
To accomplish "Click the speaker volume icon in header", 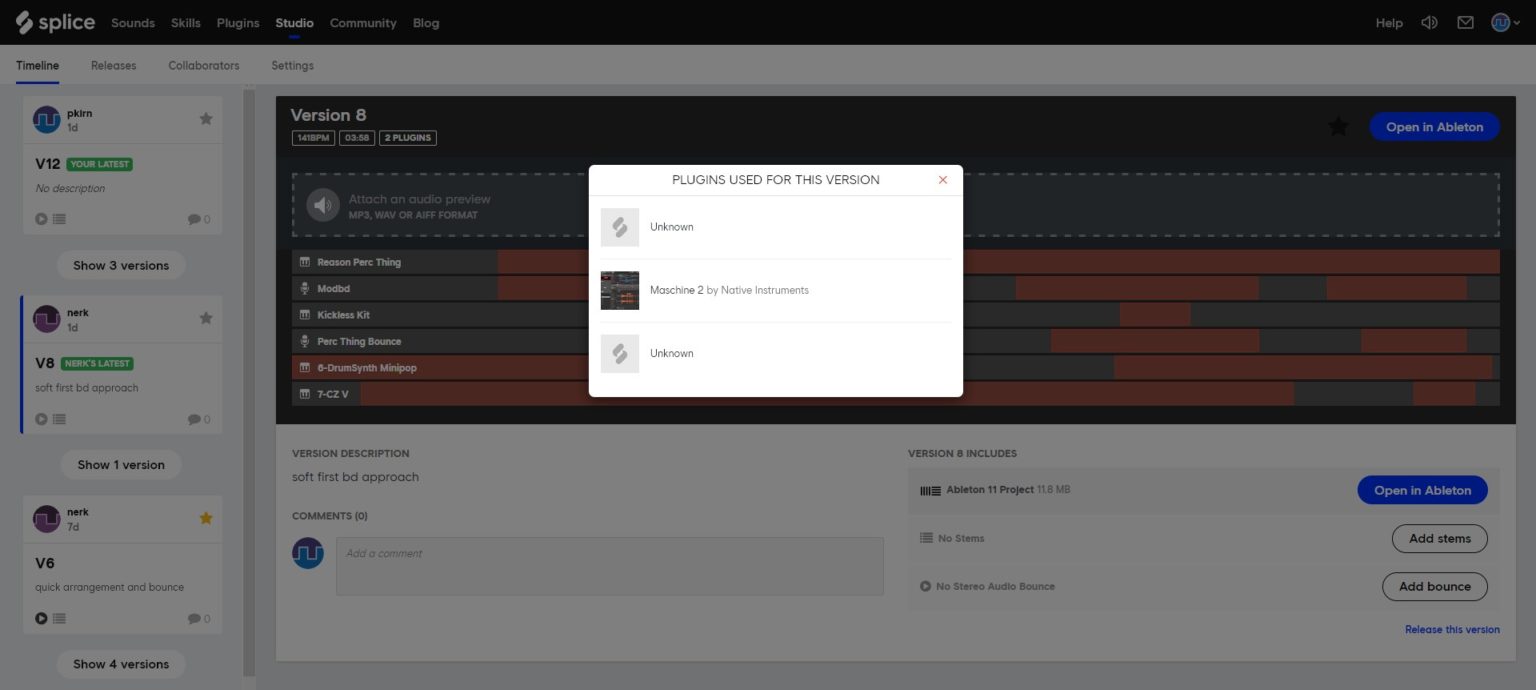I will [1429, 22].
